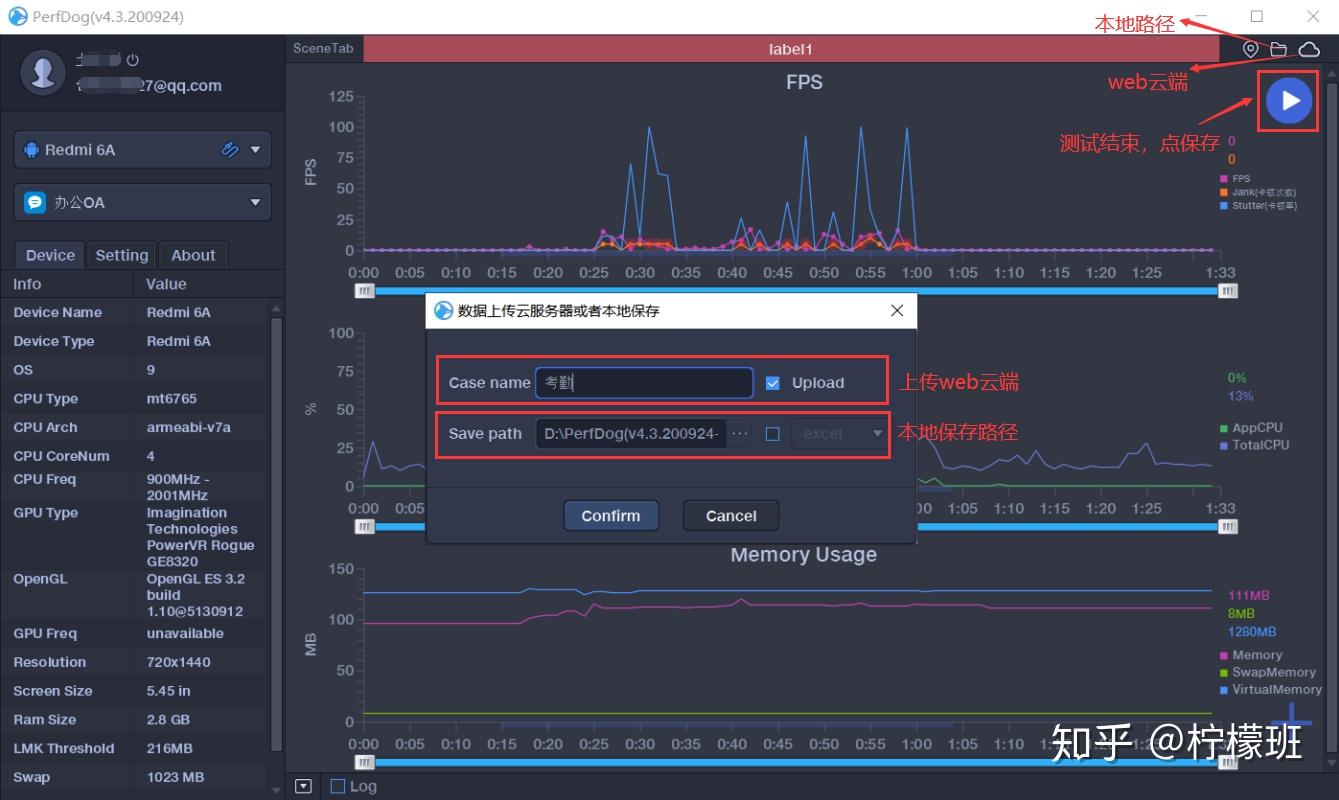Click the Confirm button
Screen dimensions: 1339x800
pos(611,516)
